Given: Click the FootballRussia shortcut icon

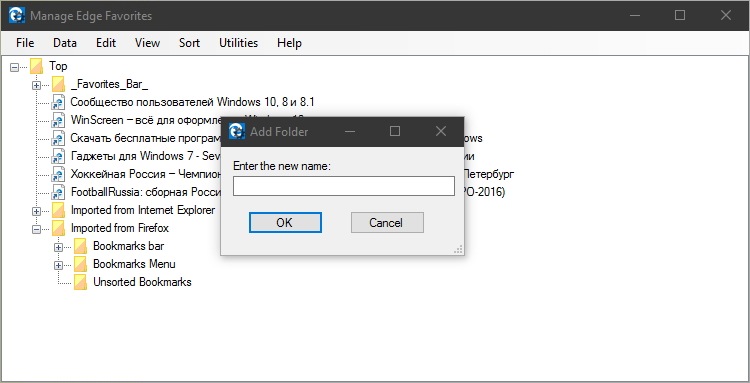Looking at the screenshot, I should (x=58, y=192).
